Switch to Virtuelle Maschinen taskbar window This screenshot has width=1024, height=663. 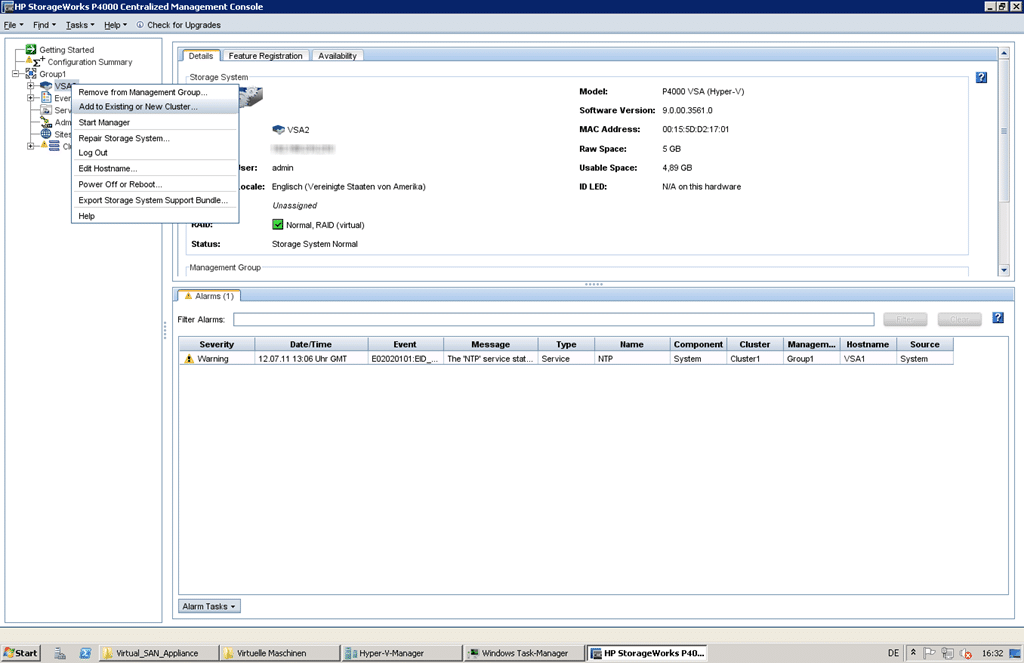pyautogui.click(x=279, y=653)
